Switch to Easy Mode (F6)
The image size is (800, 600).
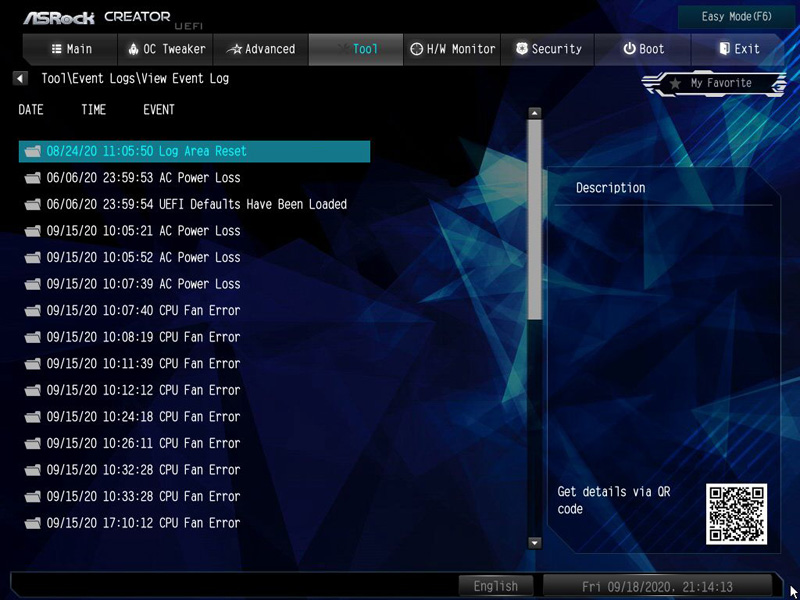tap(737, 17)
